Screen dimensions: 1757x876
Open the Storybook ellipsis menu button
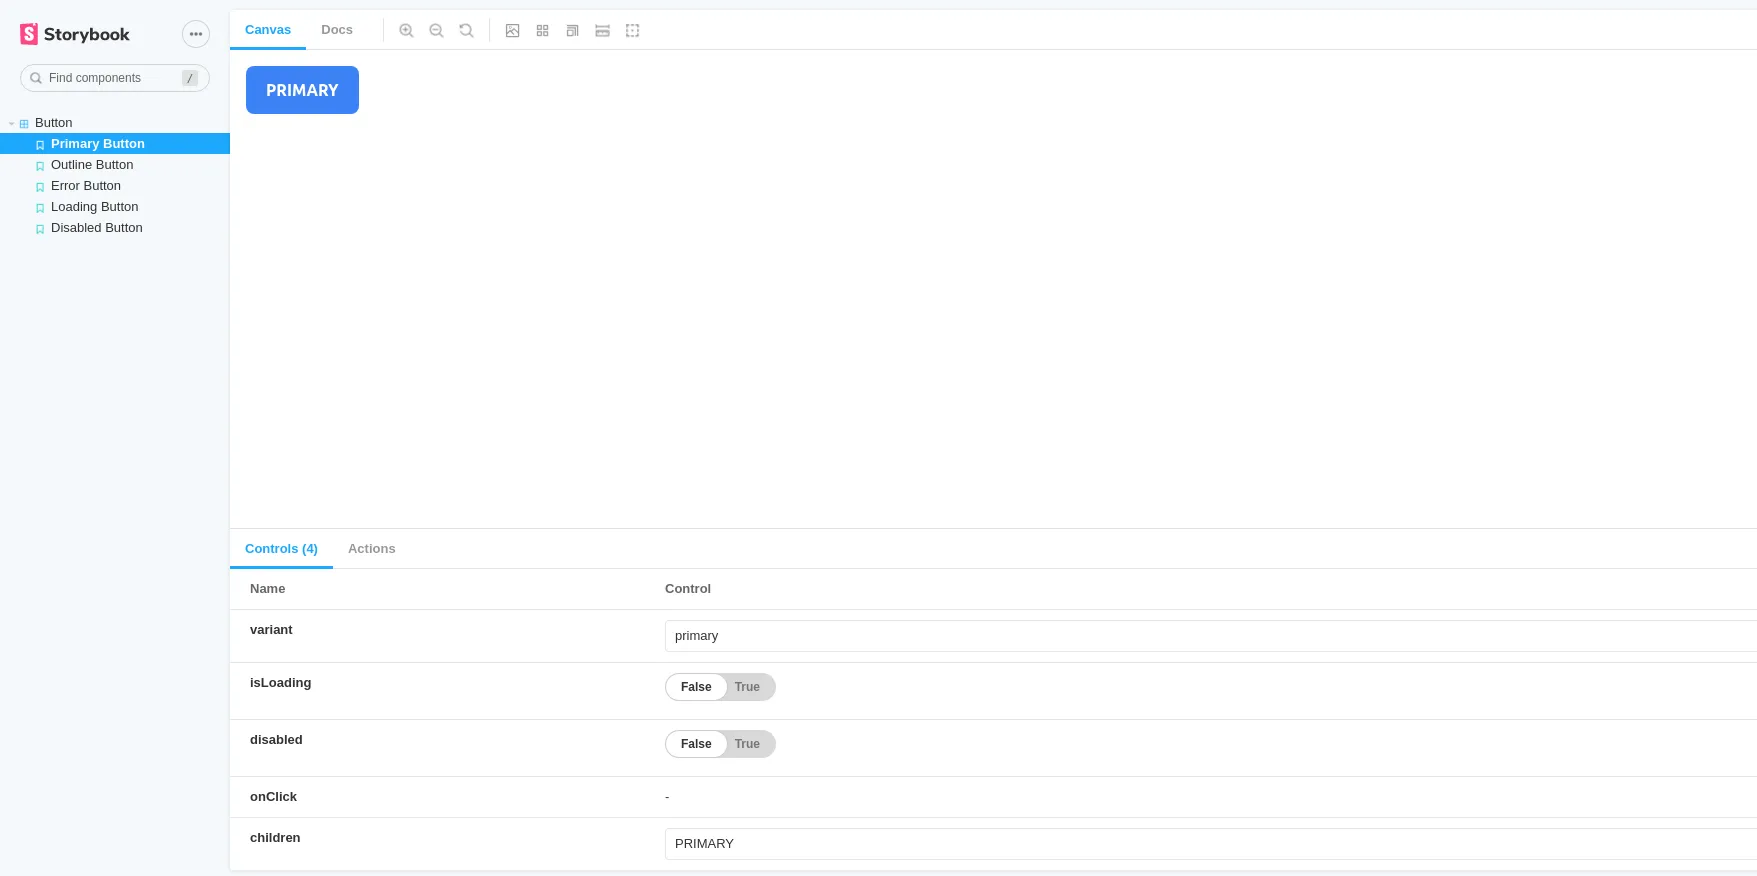click(196, 34)
